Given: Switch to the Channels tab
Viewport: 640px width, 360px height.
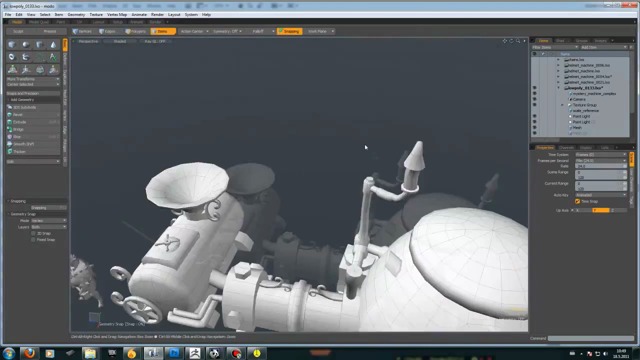Looking at the screenshot, I should pos(566,147).
